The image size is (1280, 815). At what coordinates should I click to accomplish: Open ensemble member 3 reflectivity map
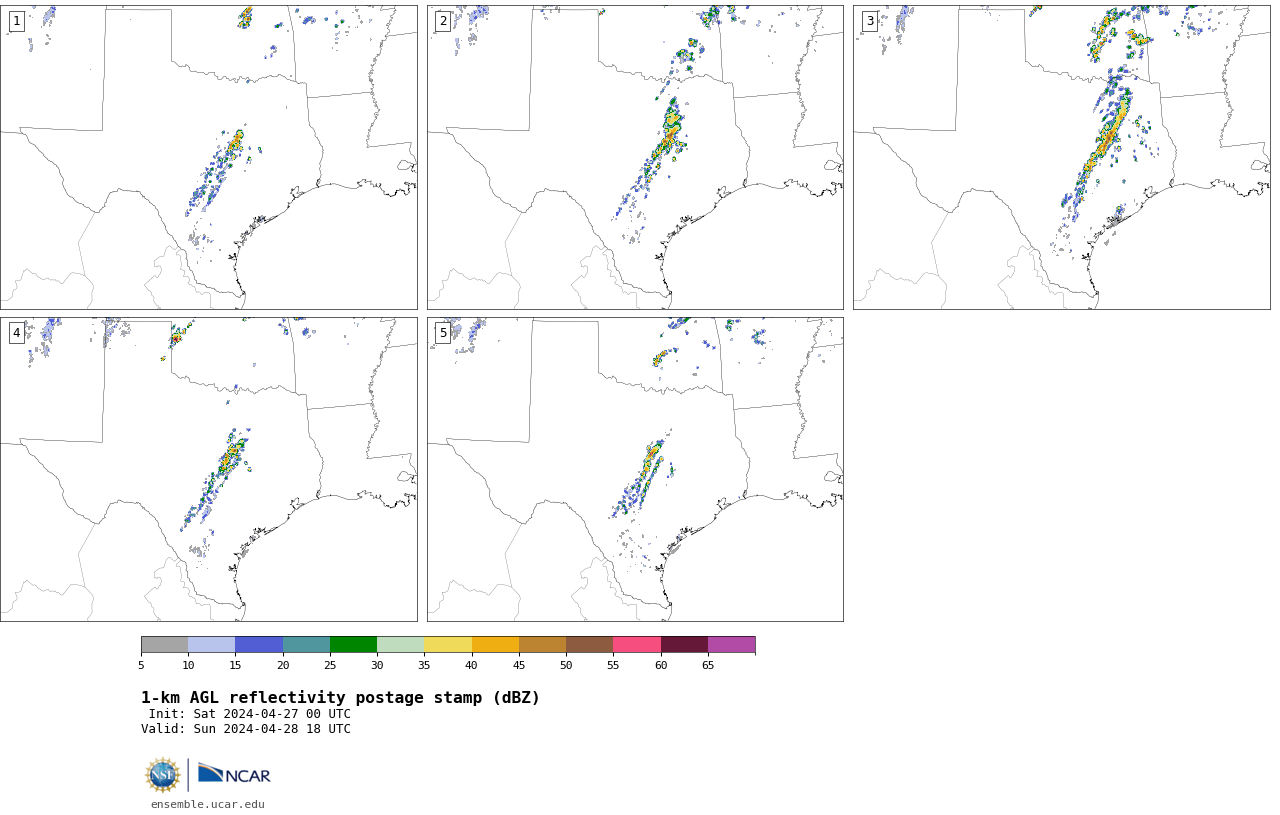(1061, 157)
